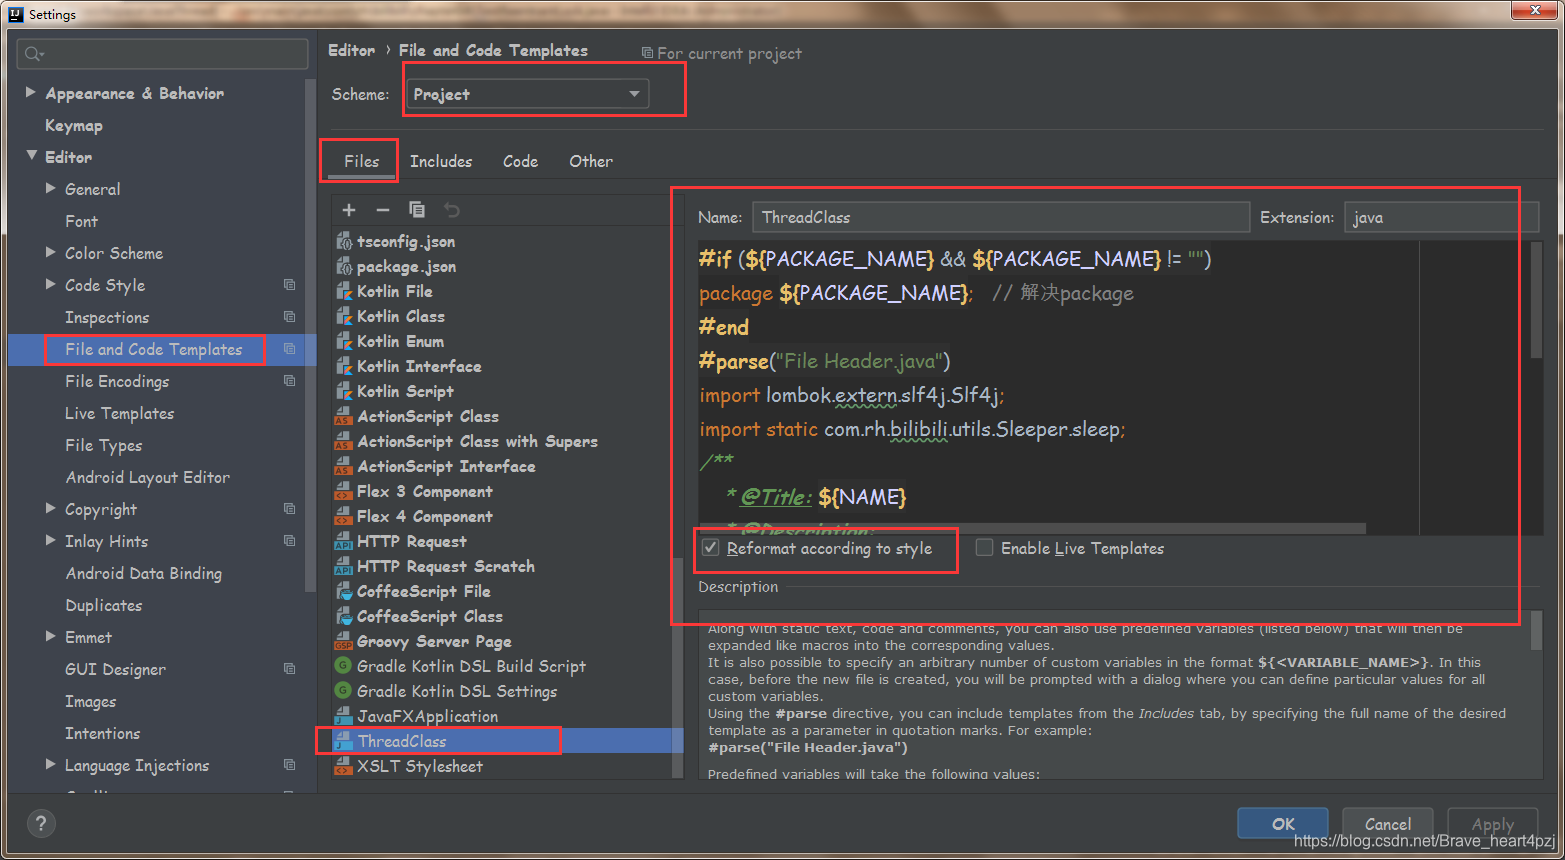
Task: Click the Editor breadcrumb link
Action: point(352,50)
